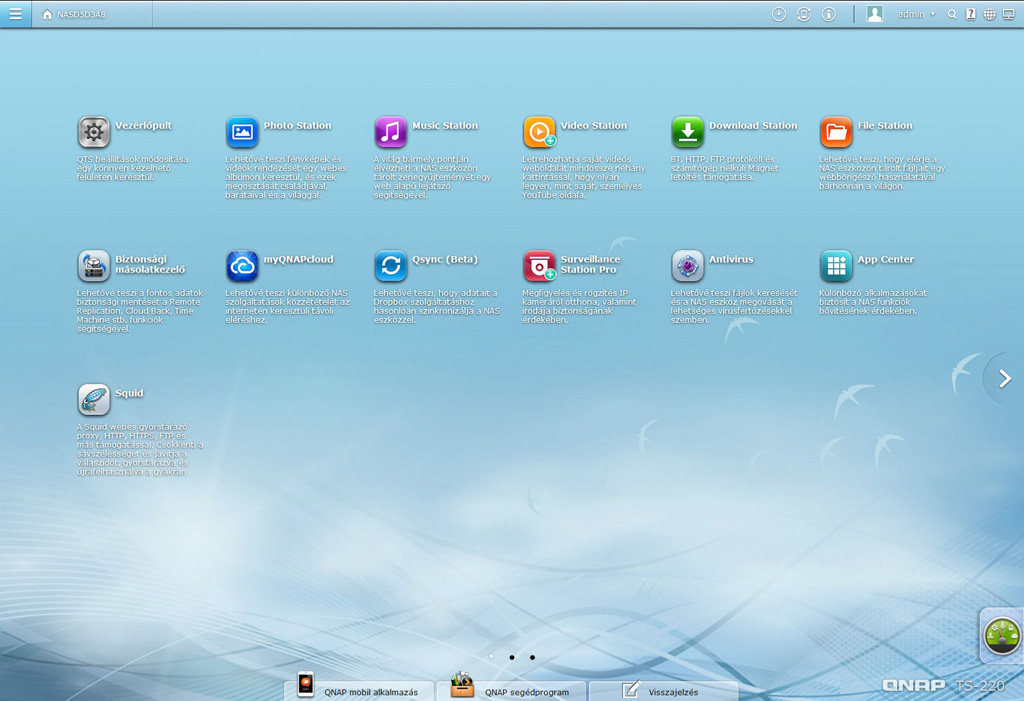This screenshot has width=1024, height=701.
Task: Go to next desktop page arrow
Action: (1005, 379)
